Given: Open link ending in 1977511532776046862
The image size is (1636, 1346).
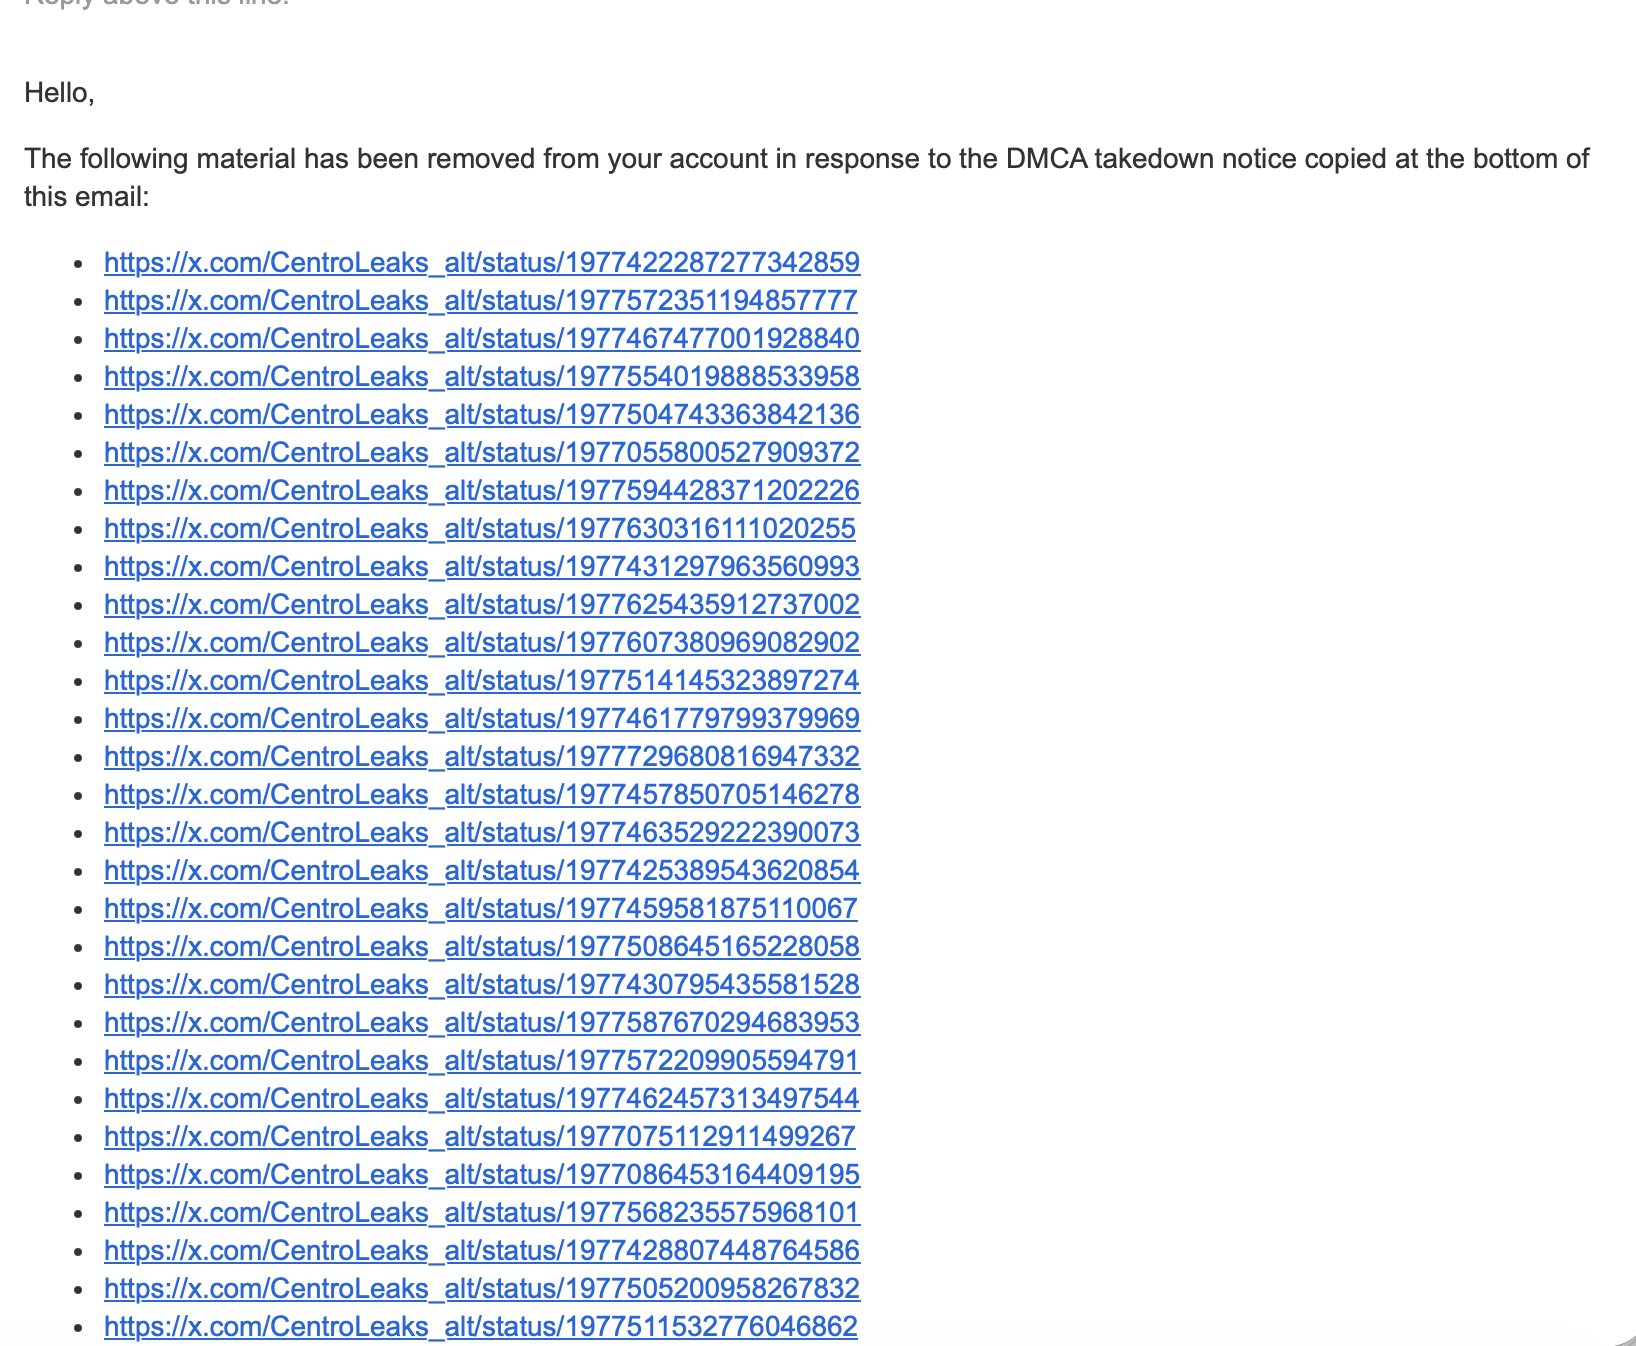Looking at the screenshot, I should [x=481, y=1327].
